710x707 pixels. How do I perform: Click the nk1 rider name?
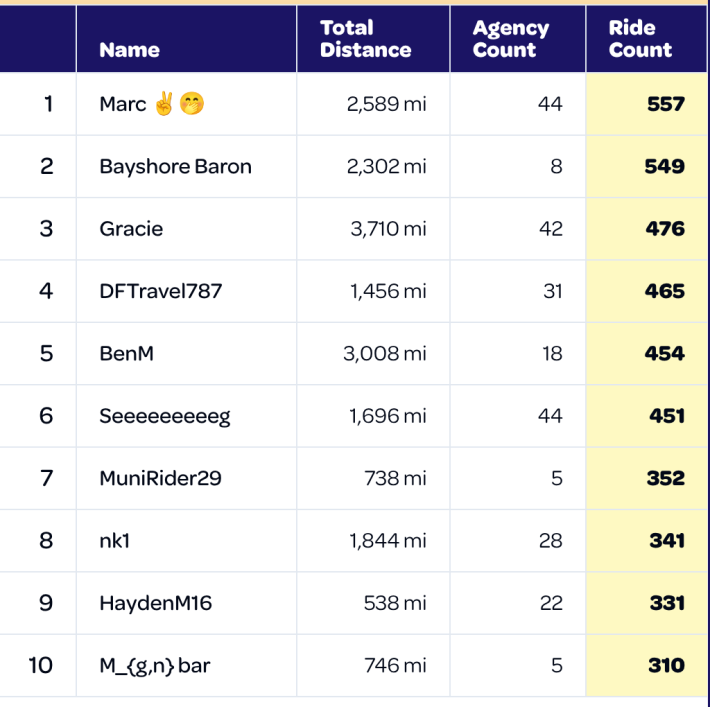pyautogui.click(x=115, y=540)
